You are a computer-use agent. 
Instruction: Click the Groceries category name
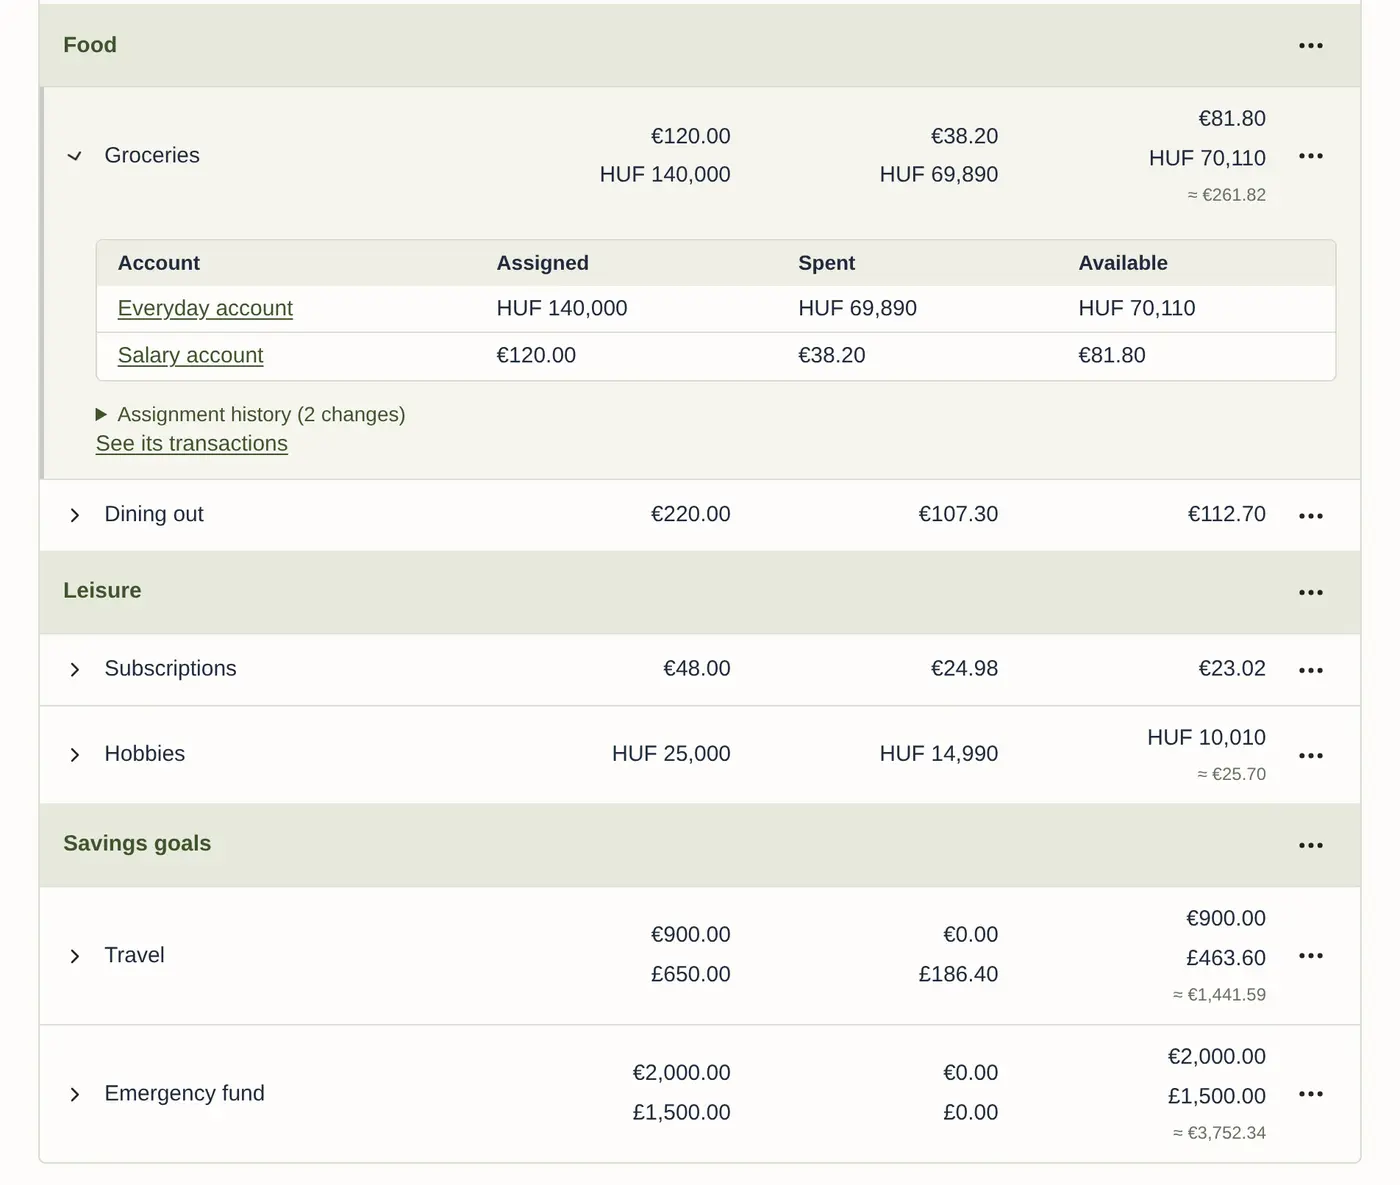click(152, 155)
